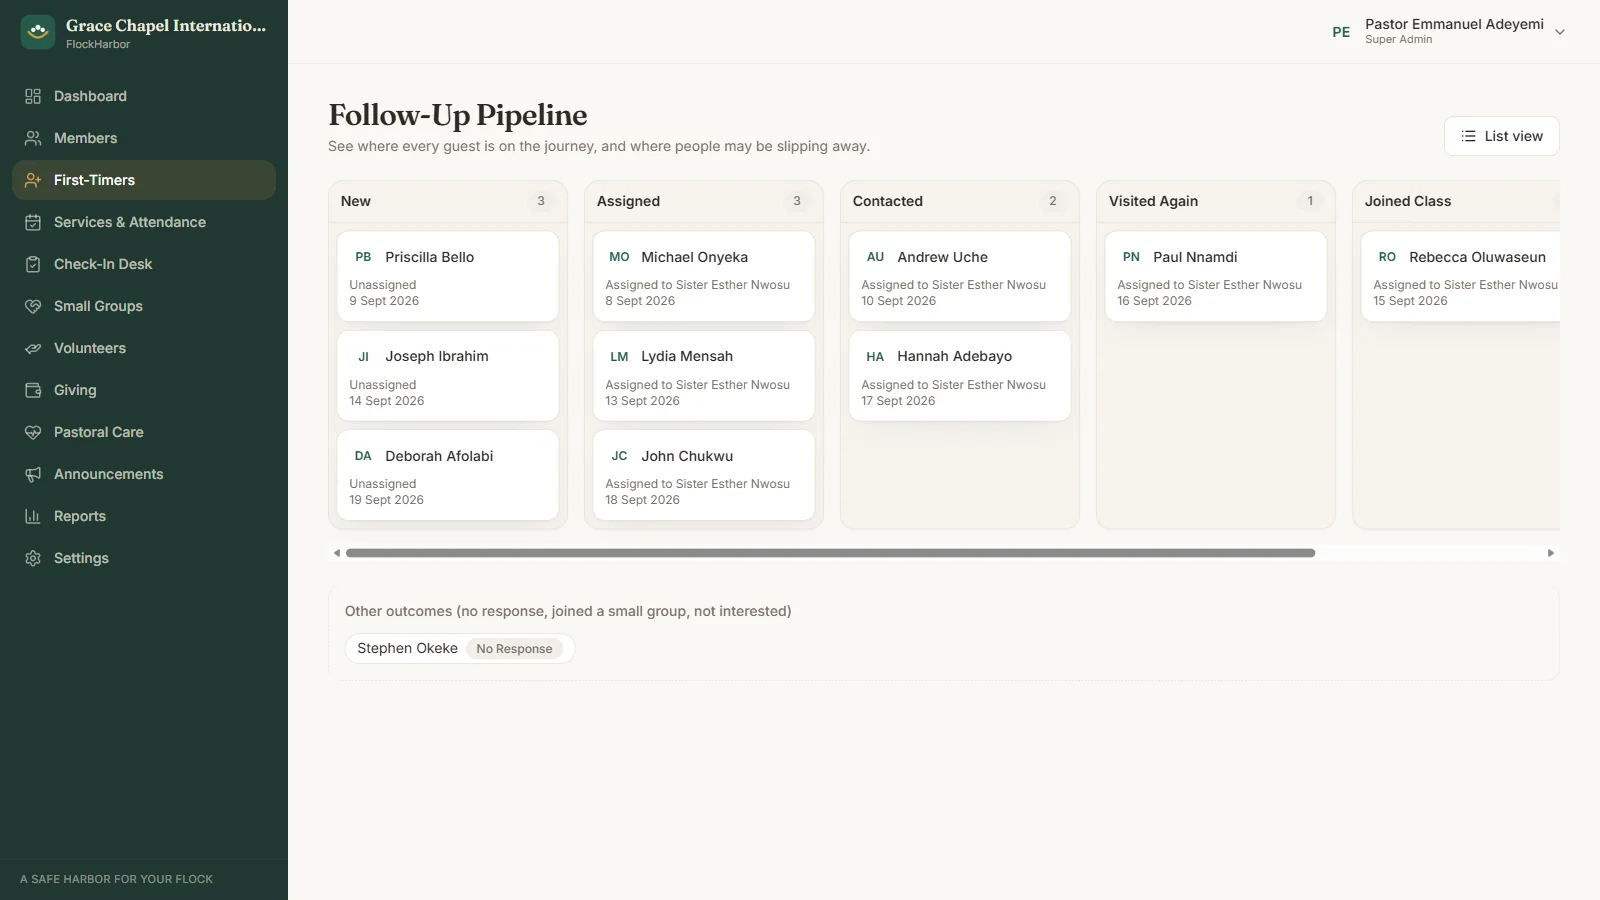The height and width of the screenshot is (900, 1600).
Task: Click the horizontal pipeline scrollbar thumb
Action: pyautogui.click(x=830, y=553)
